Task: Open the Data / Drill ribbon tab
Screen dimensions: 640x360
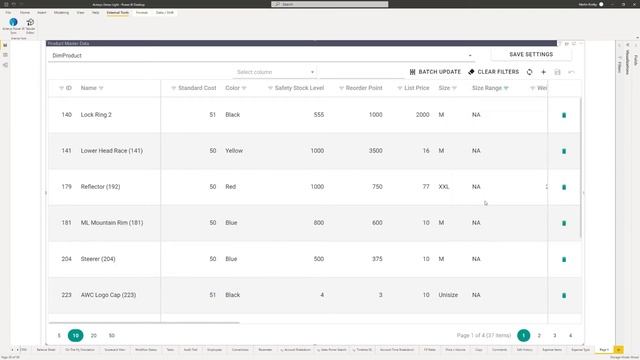Action: (164, 13)
